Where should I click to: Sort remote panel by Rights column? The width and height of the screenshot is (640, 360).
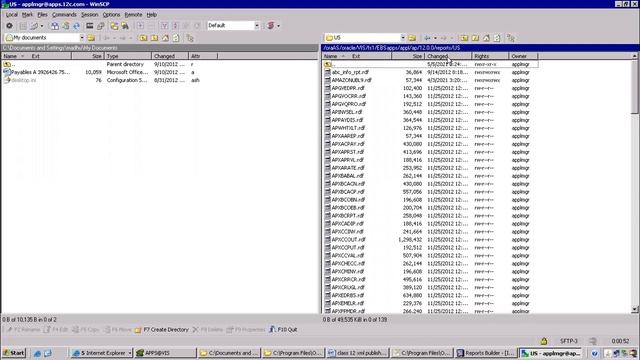pos(490,56)
